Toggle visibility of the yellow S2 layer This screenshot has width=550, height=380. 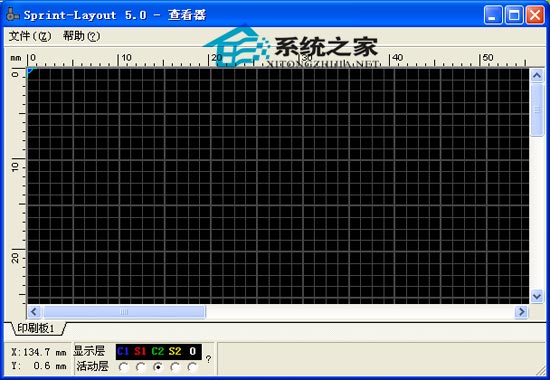click(175, 351)
